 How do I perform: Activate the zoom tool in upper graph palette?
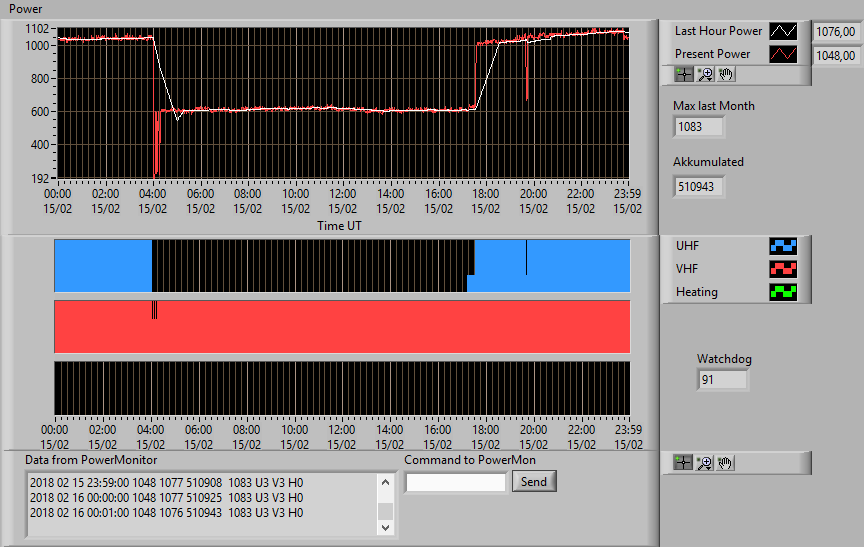(705, 74)
